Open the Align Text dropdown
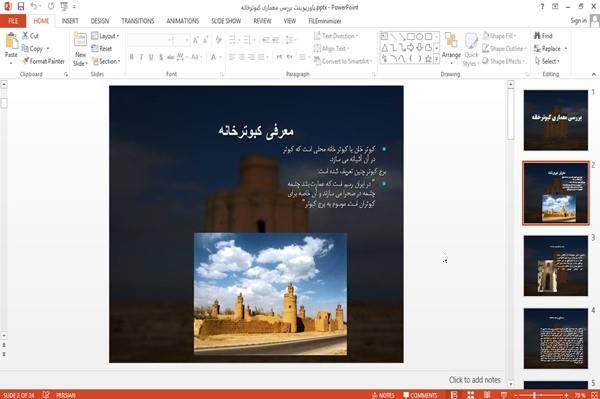 (331, 49)
